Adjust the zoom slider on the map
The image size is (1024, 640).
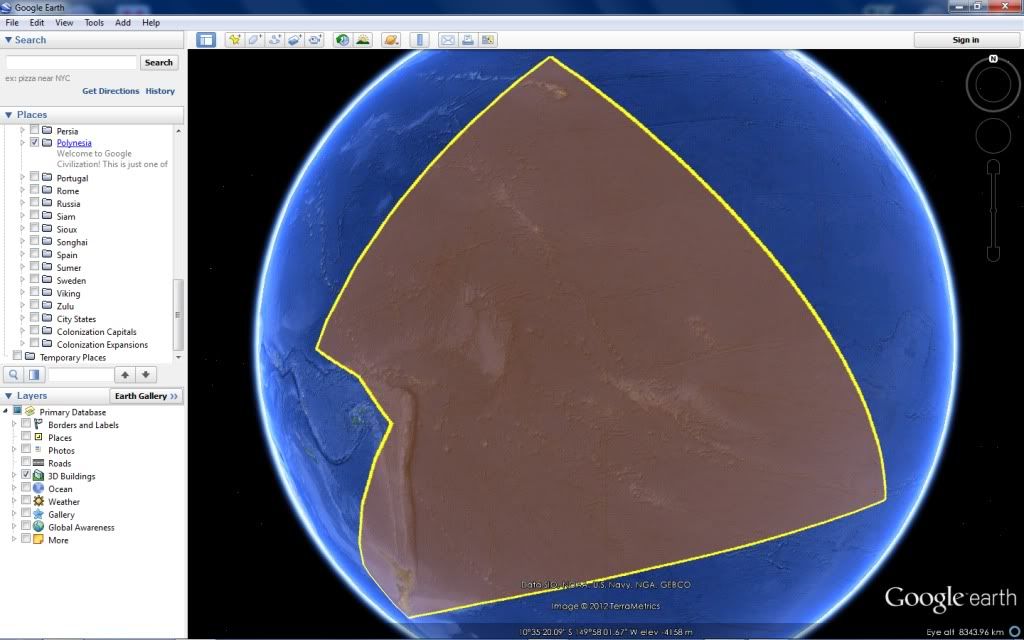pyautogui.click(x=993, y=210)
